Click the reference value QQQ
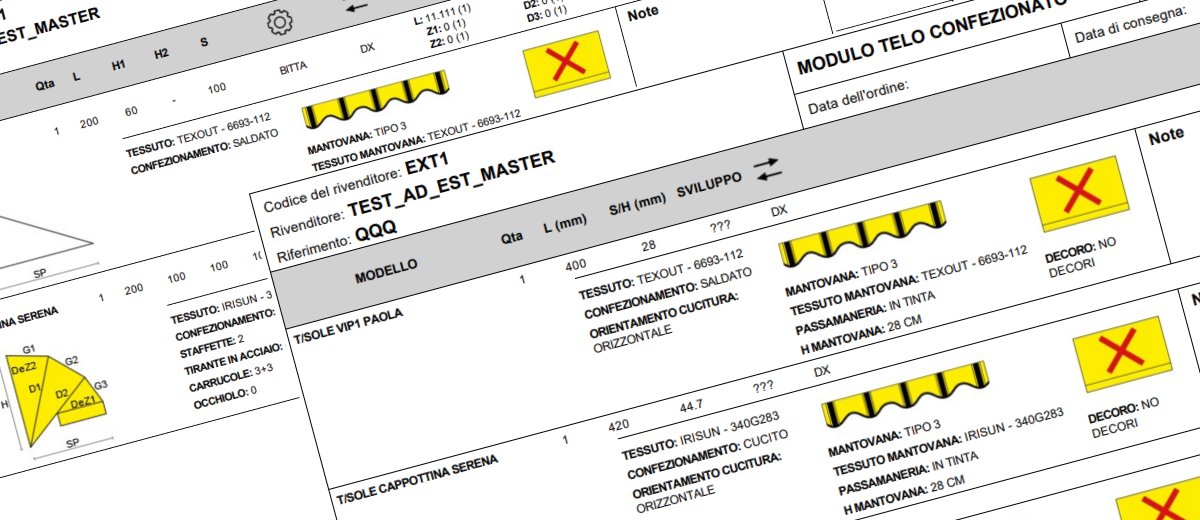1200x520 pixels. click(x=375, y=232)
